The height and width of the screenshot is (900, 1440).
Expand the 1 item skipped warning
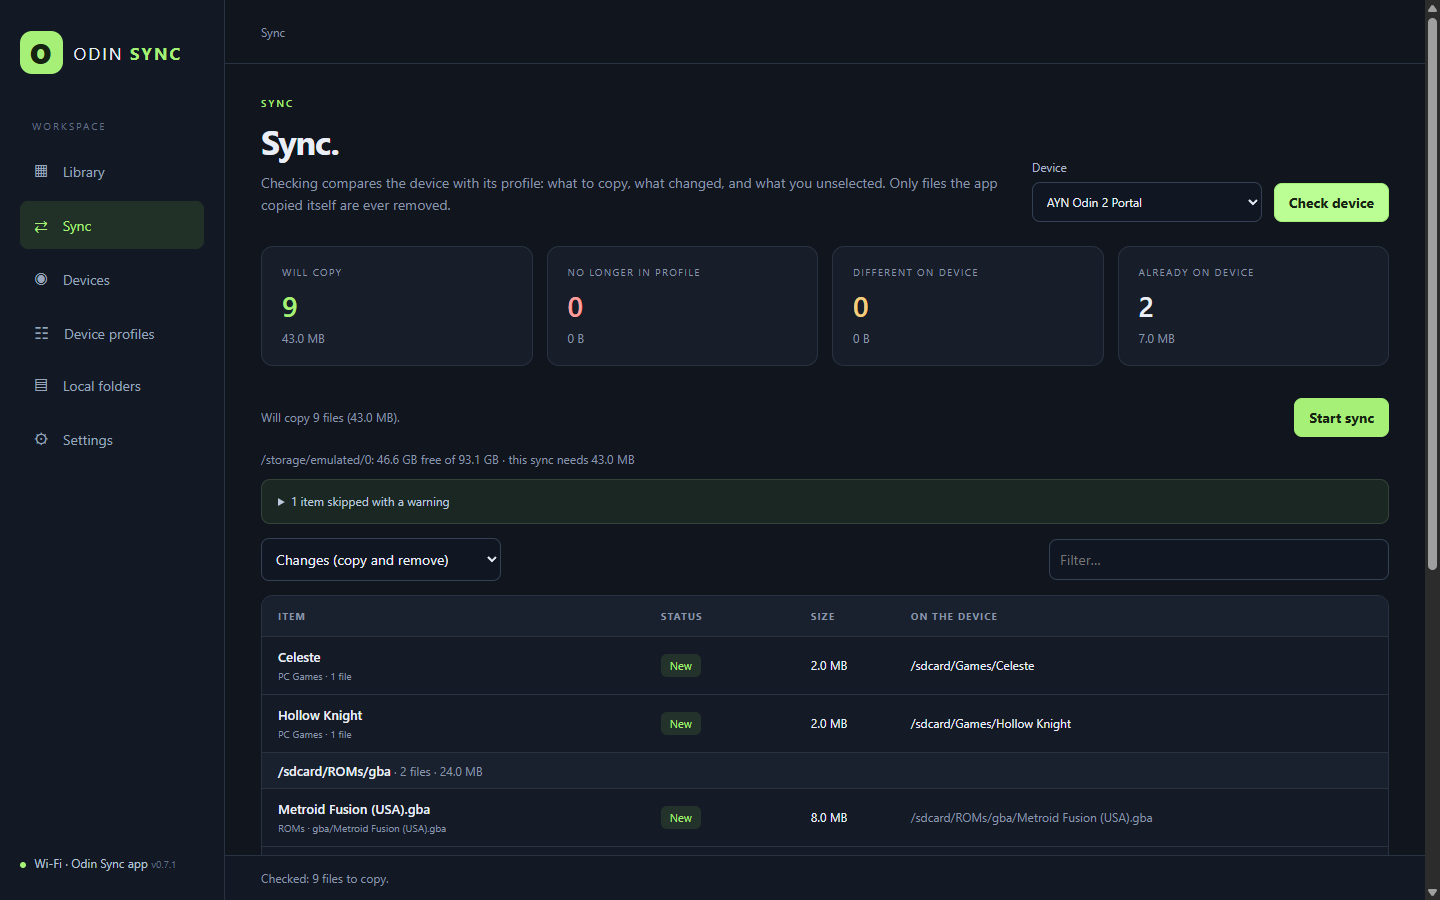[x=824, y=502]
